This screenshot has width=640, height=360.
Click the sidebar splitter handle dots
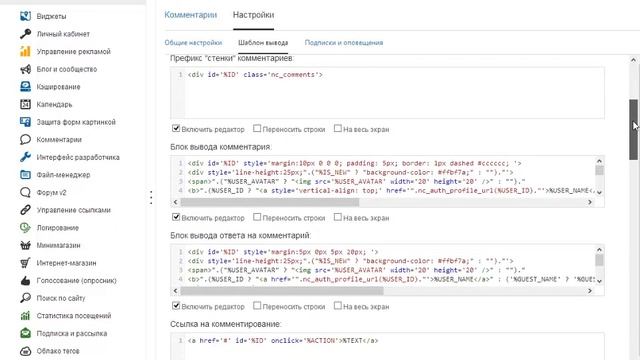click(151, 197)
